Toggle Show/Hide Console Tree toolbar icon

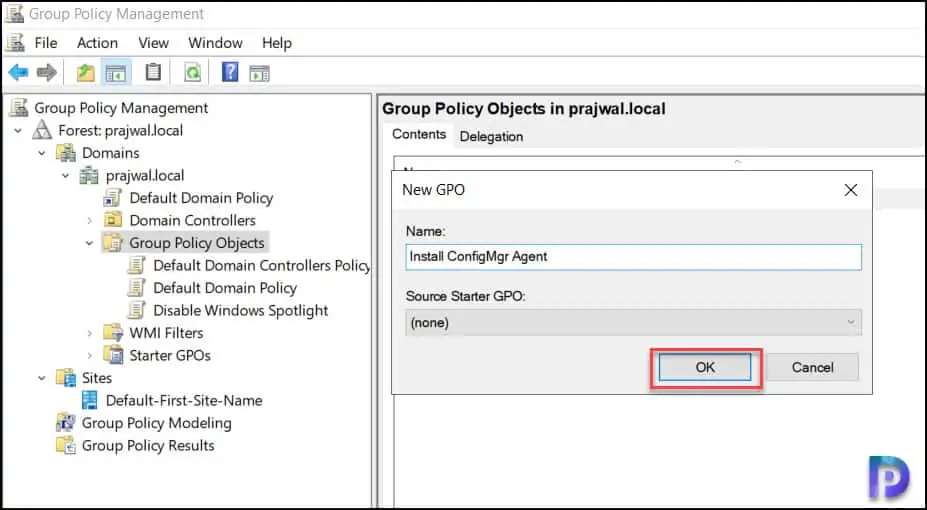pos(116,72)
